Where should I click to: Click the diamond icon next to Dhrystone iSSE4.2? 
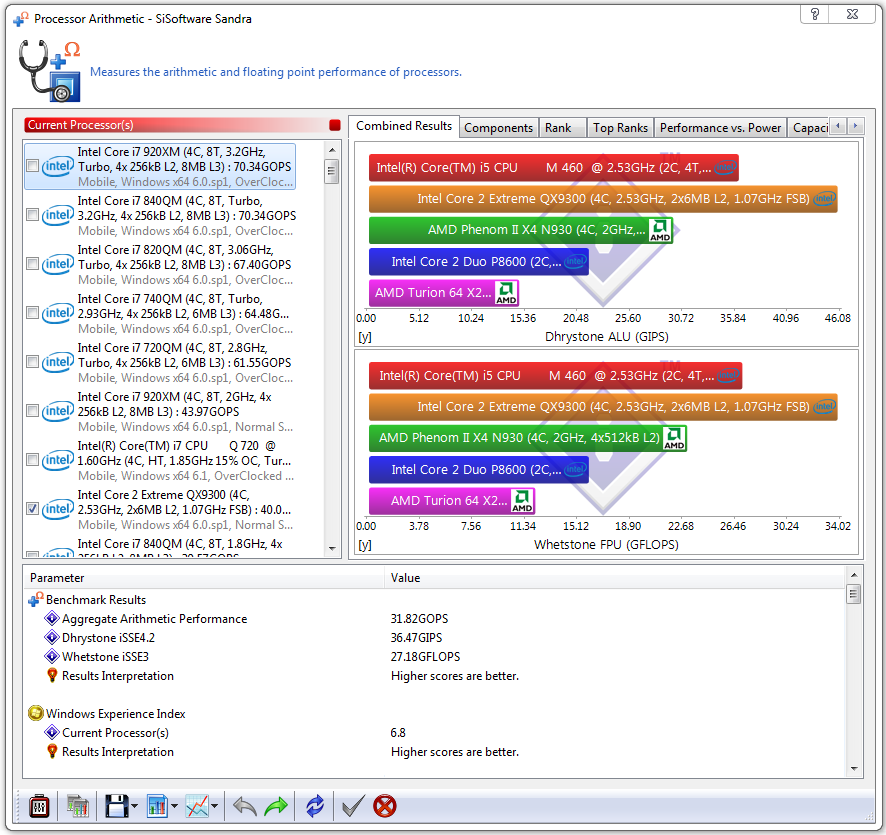click(x=51, y=637)
